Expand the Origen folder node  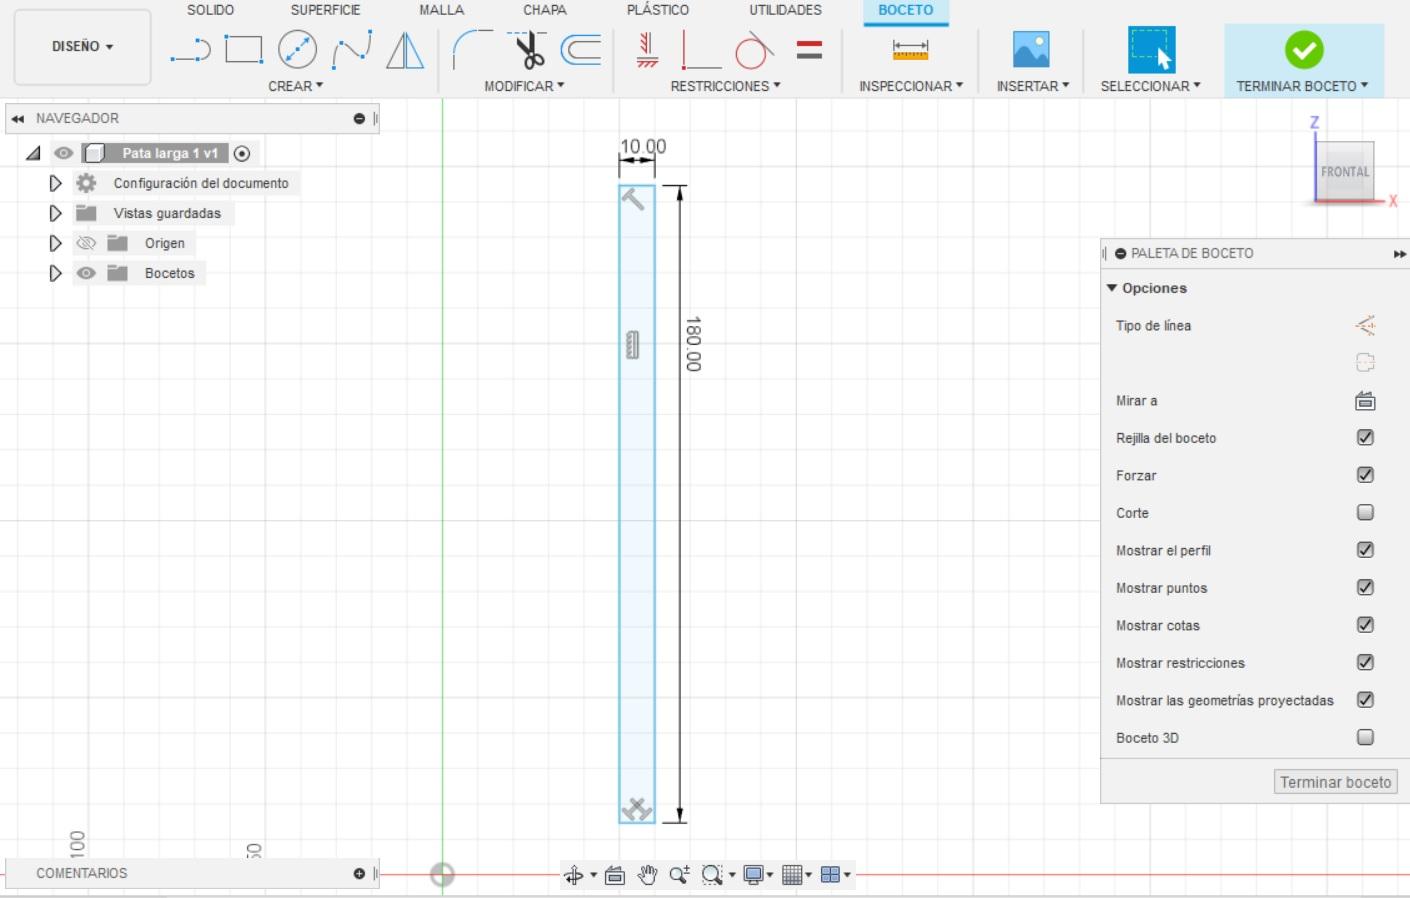pos(55,243)
